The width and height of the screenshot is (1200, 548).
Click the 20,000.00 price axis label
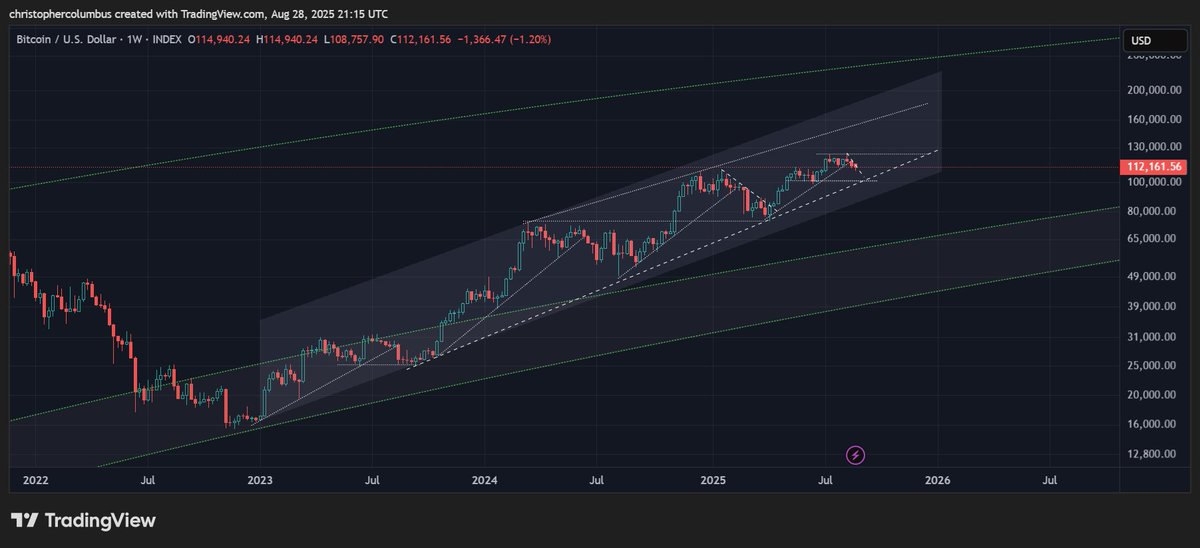(x=1153, y=395)
